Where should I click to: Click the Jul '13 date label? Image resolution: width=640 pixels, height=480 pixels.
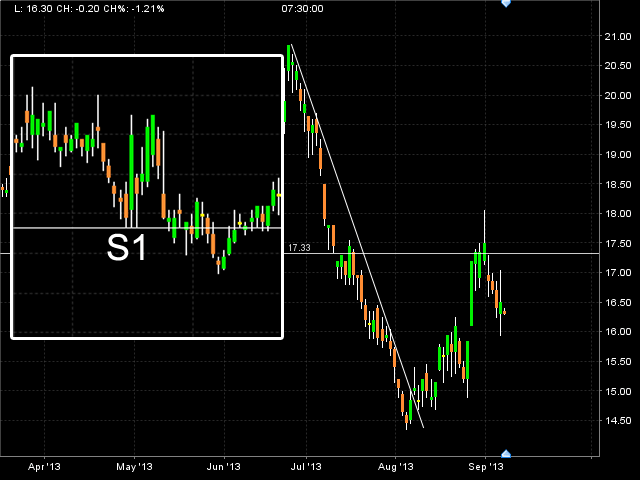[x=306, y=467]
